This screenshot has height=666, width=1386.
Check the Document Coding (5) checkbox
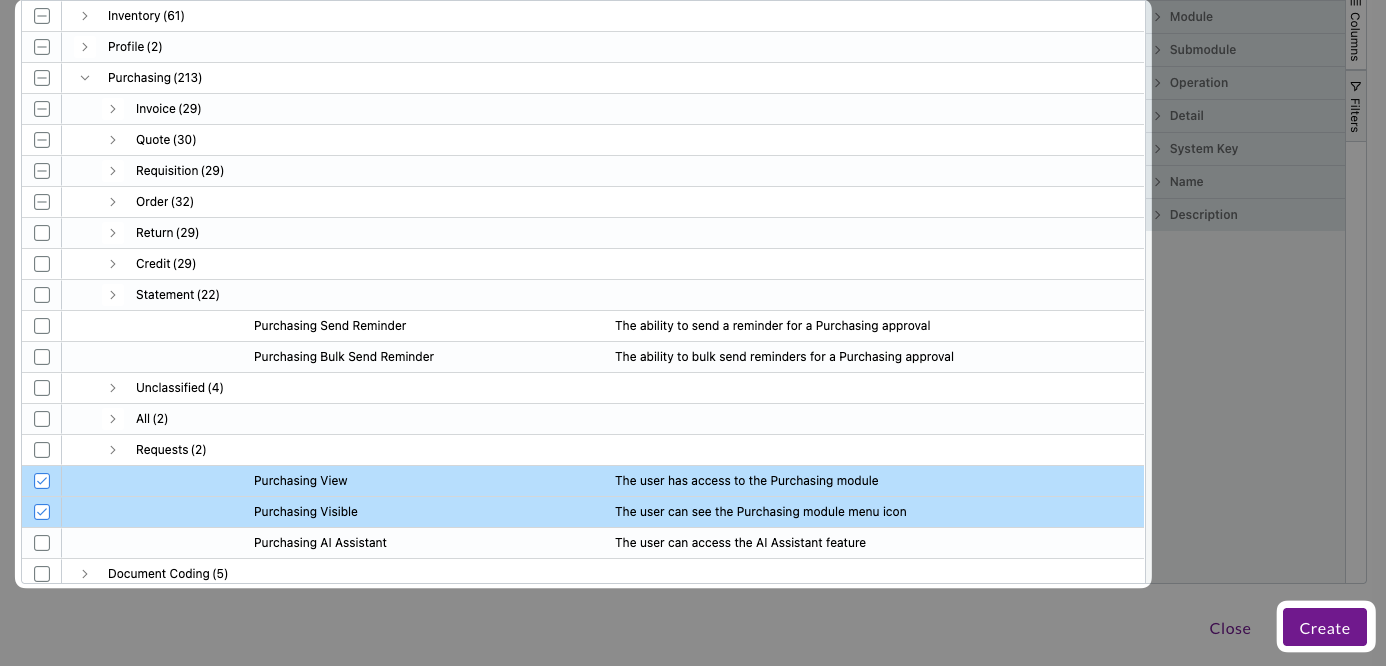pyautogui.click(x=42, y=574)
